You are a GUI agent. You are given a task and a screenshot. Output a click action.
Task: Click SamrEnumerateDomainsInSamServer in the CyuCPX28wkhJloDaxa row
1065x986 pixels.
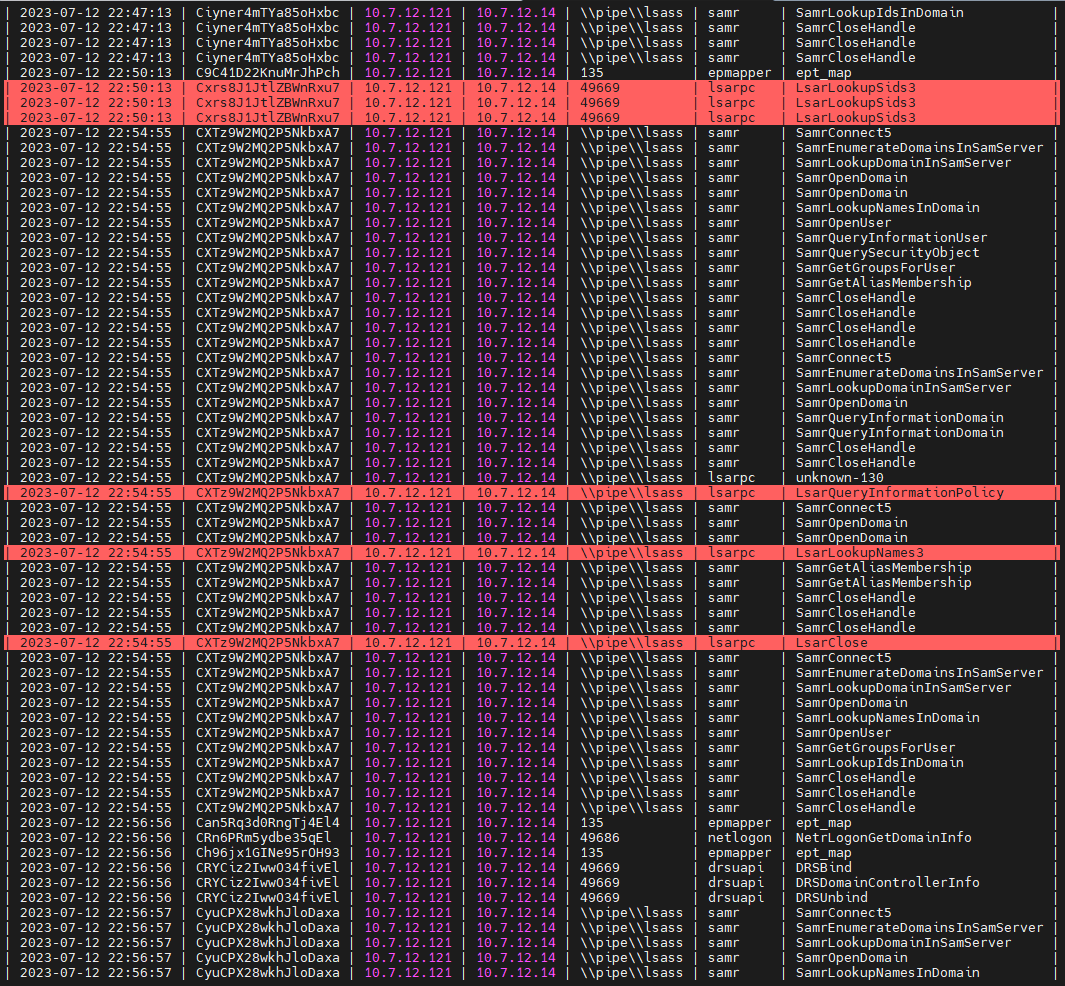(x=920, y=928)
